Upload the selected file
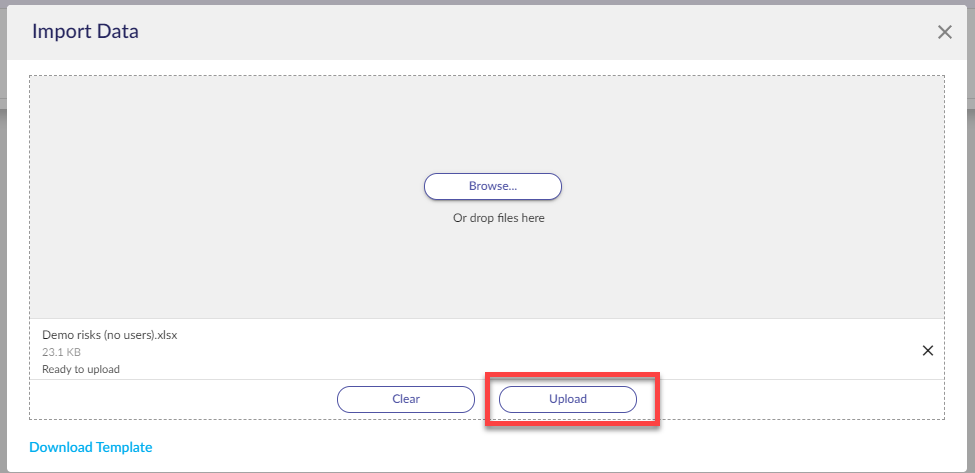Image resolution: width=975 pixels, height=473 pixels. 567,399
